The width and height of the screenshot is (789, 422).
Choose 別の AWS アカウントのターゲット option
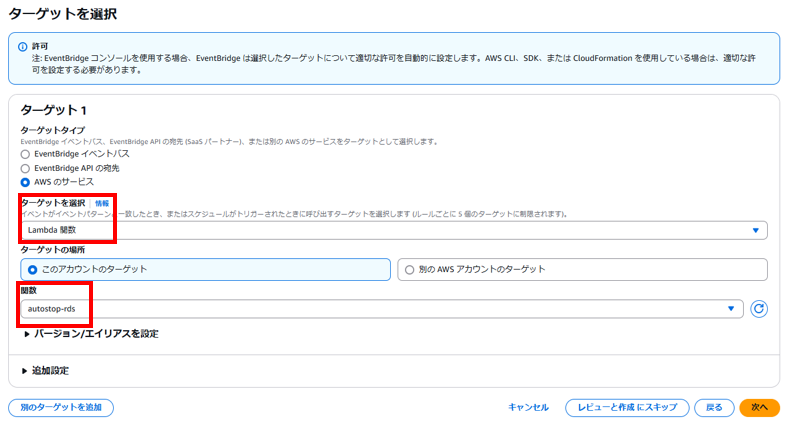pyautogui.click(x=582, y=270)
